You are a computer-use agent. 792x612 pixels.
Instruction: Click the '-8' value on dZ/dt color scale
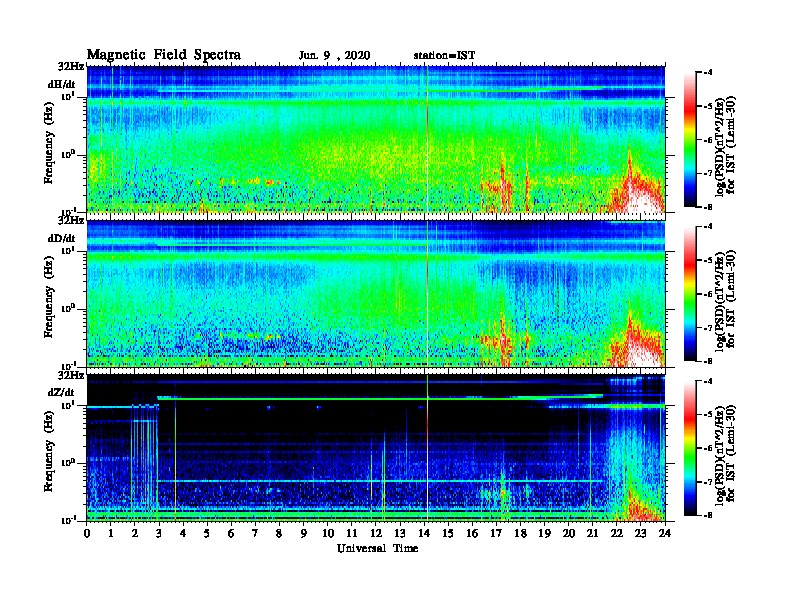tap(708, 516)
